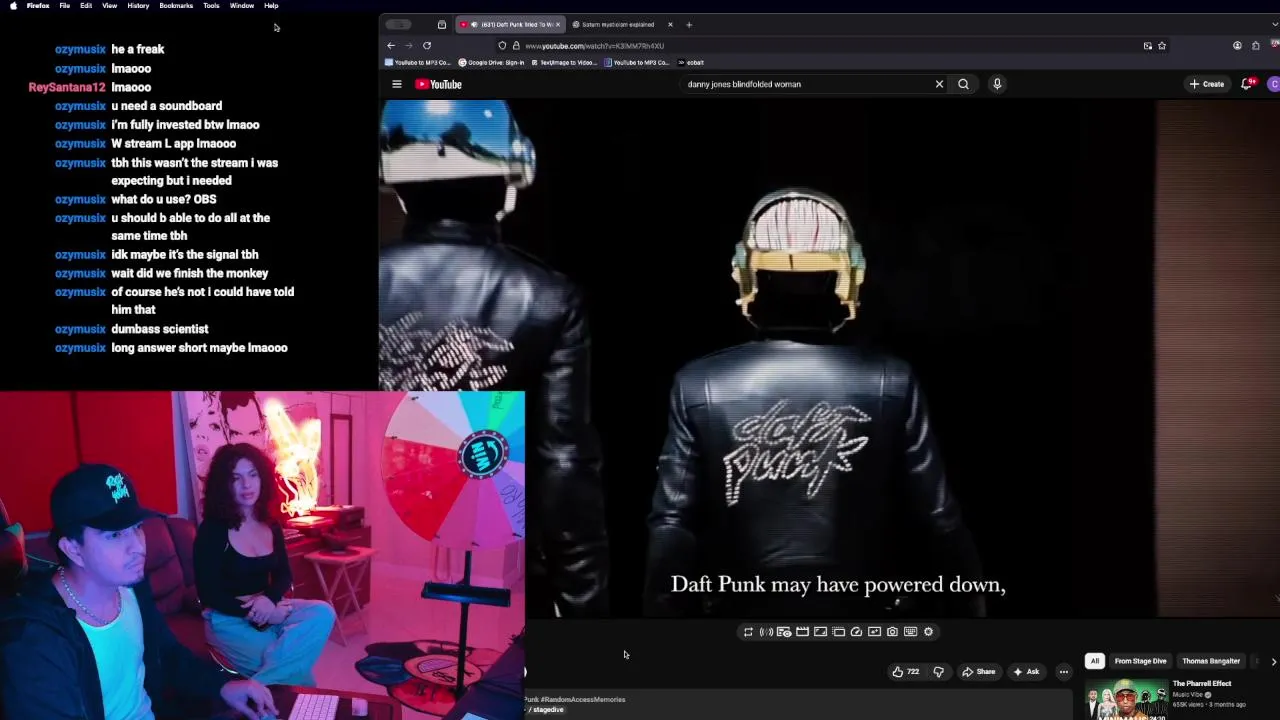This screenshot has height=720, width=1280.
Task: Click the pop-out window icon in player toolbar
Action: (838, 632)
